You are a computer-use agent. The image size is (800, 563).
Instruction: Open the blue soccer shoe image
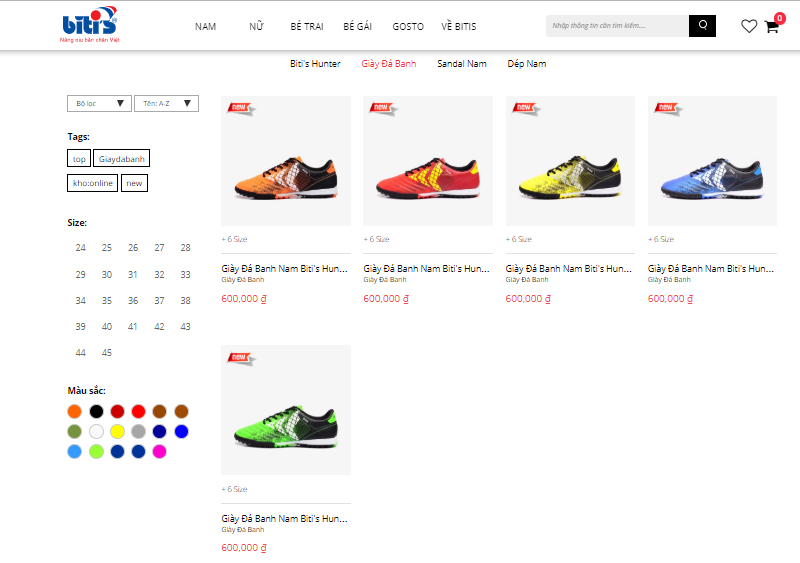[712, 161]
